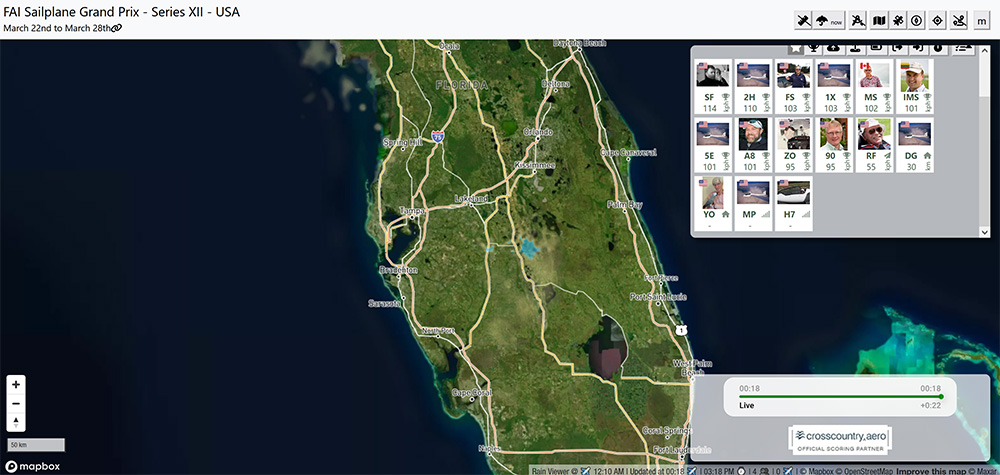
Task: Open the map style icon
Action: point(880,20)
